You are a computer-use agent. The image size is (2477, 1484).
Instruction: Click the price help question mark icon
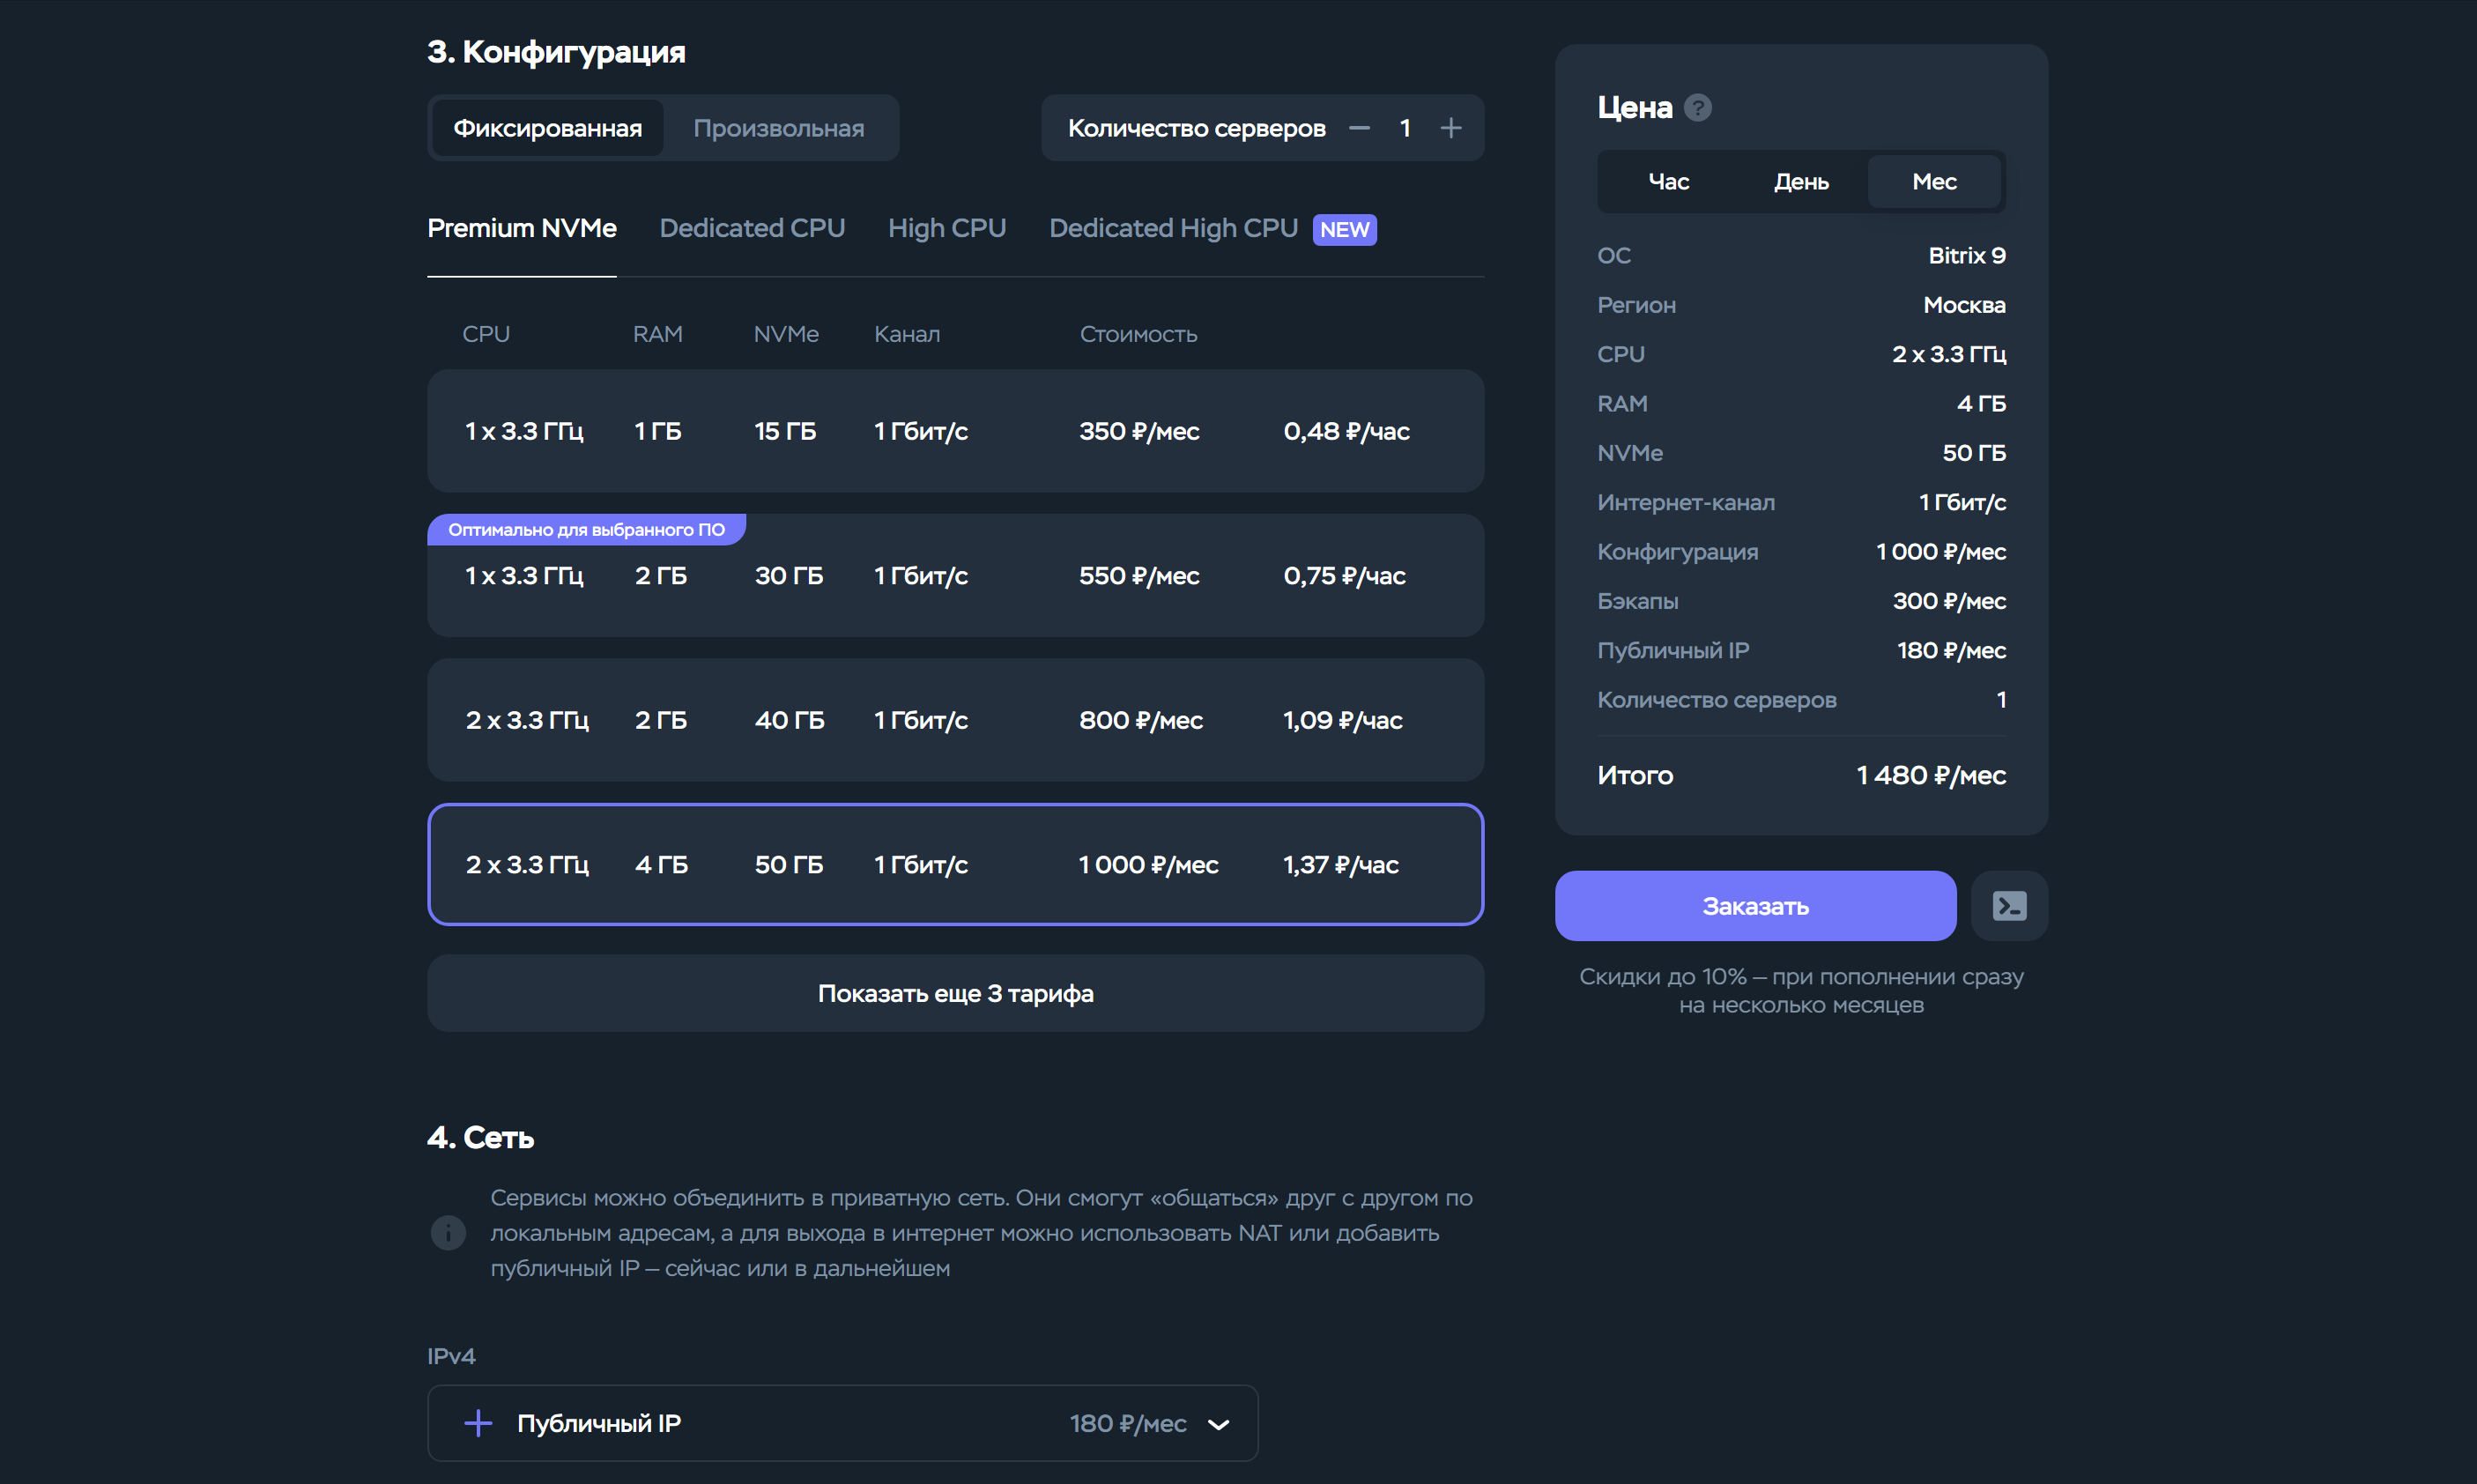1697,108
